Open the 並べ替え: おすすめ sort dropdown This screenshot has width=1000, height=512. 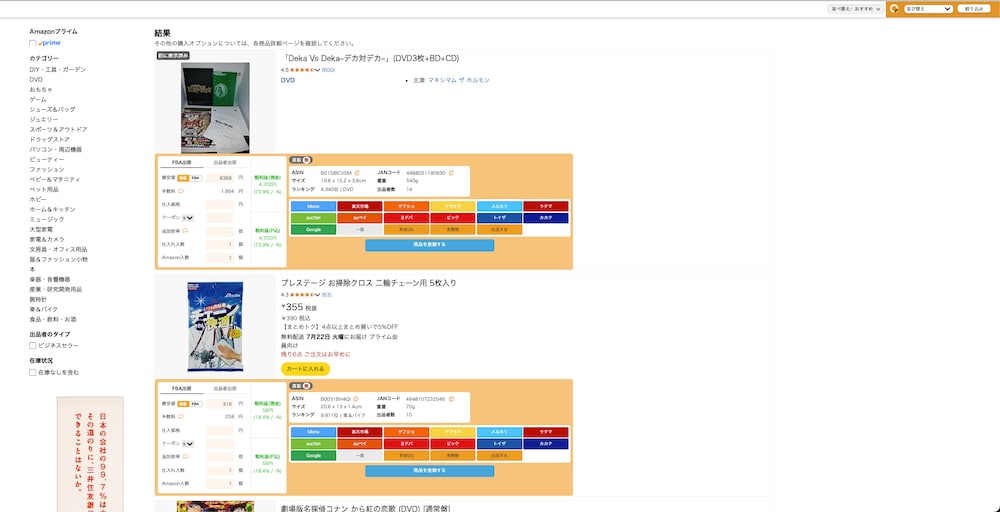click(x=855, y=9)
